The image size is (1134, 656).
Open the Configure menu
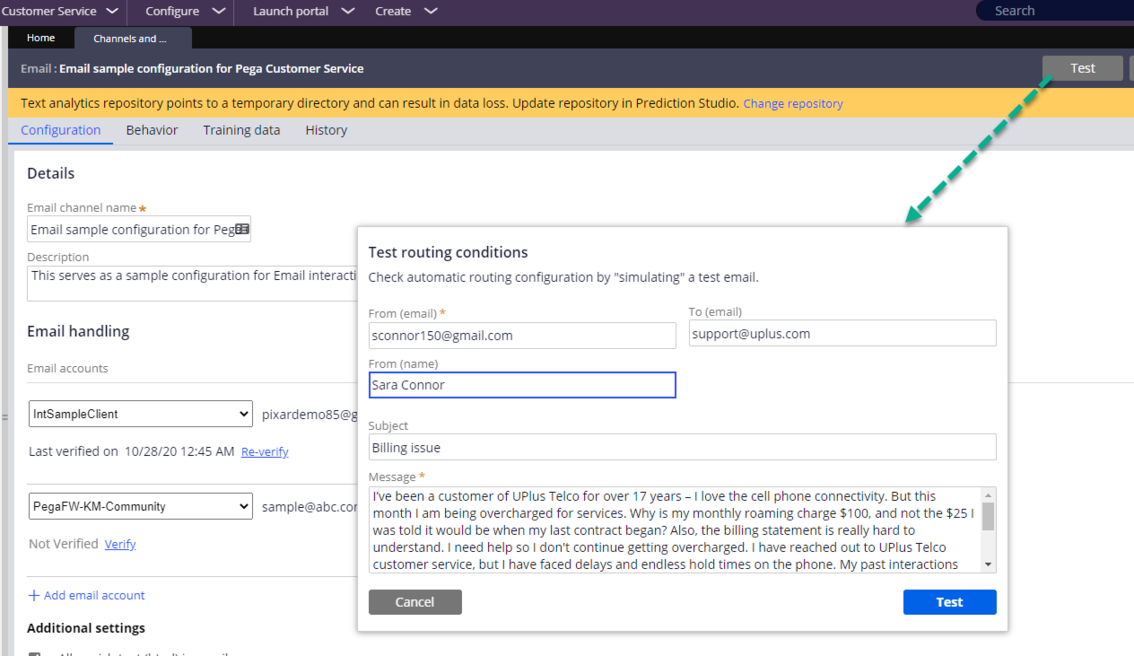(x=184, y=12)
